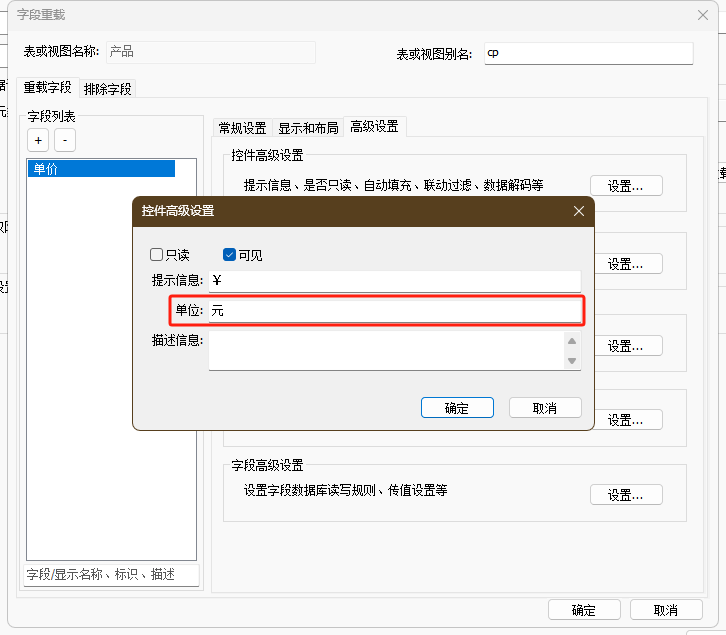This screenshot has height=635, width=726.
Task: Click the up arrow in 描述信息 scrollbar
Action: pyautogui.click(x=572, y=342)
